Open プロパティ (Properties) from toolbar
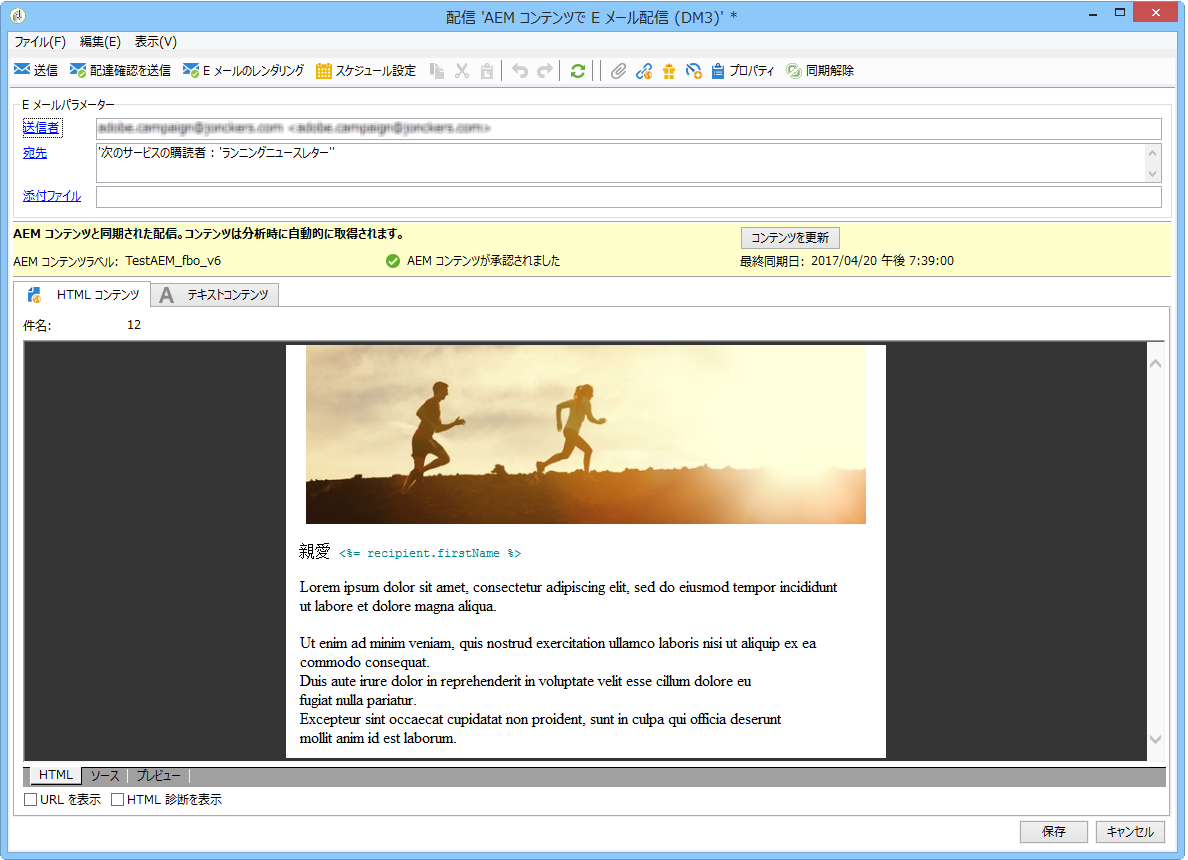The width and height of the screenshot is (1188, 860). (742, 70)
